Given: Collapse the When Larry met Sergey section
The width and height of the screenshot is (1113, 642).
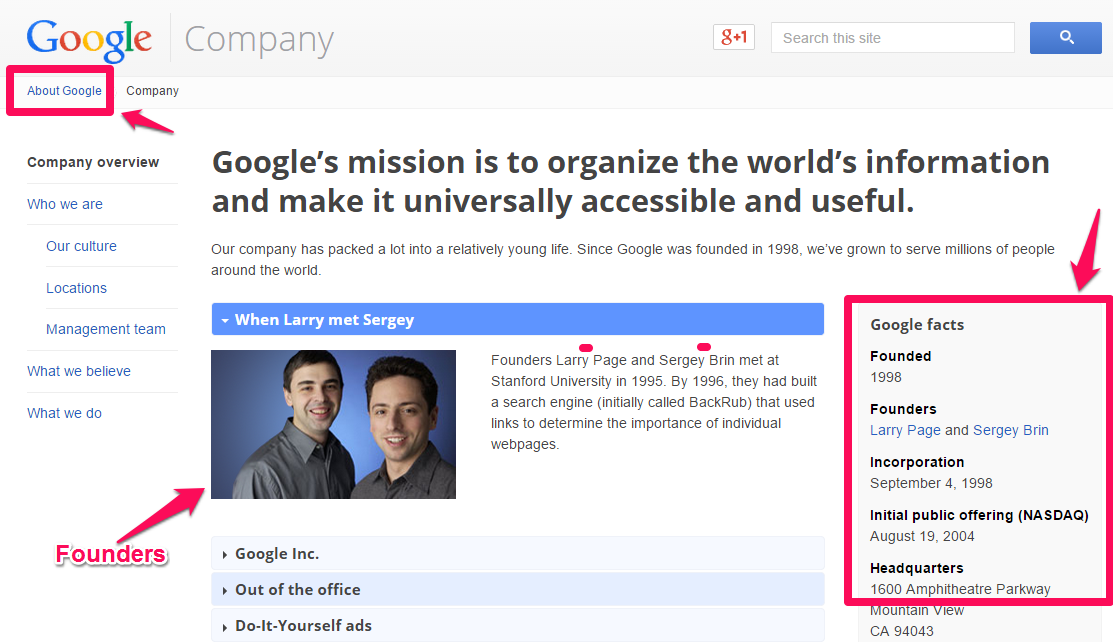Looking at the screenshot, I should click(x=324, y=320).
